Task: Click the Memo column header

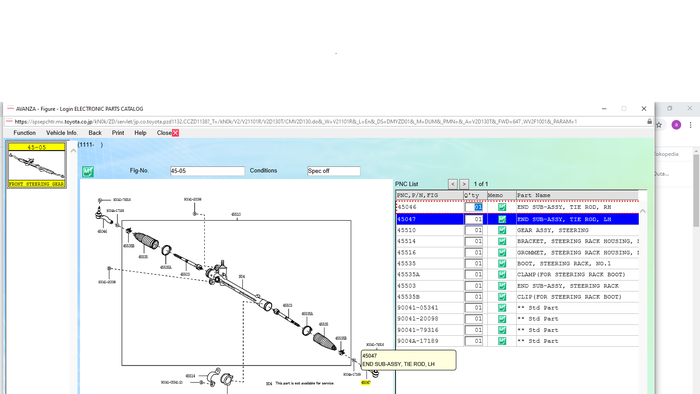Action: 502,195
